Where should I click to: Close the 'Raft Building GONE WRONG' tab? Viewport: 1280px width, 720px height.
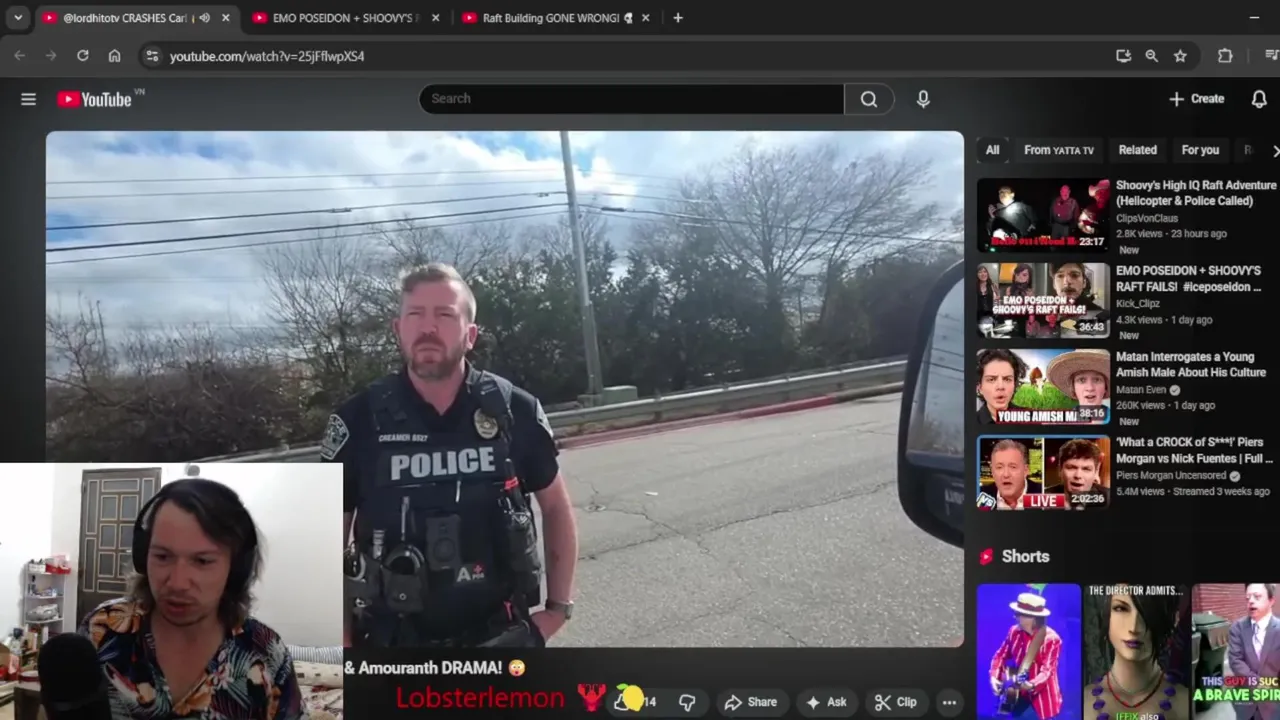(645, 18)
